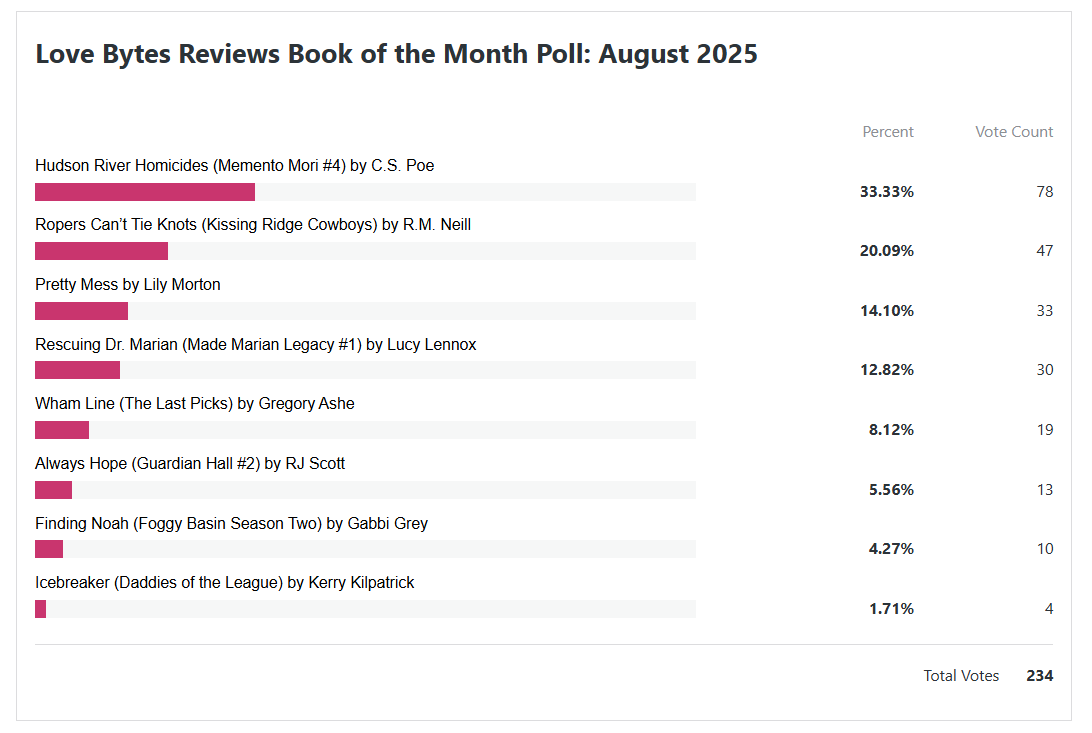The image size is (1092, 733).
Task: Select Always Hope by RJ Scott
Action: click(x=190, y=464)
